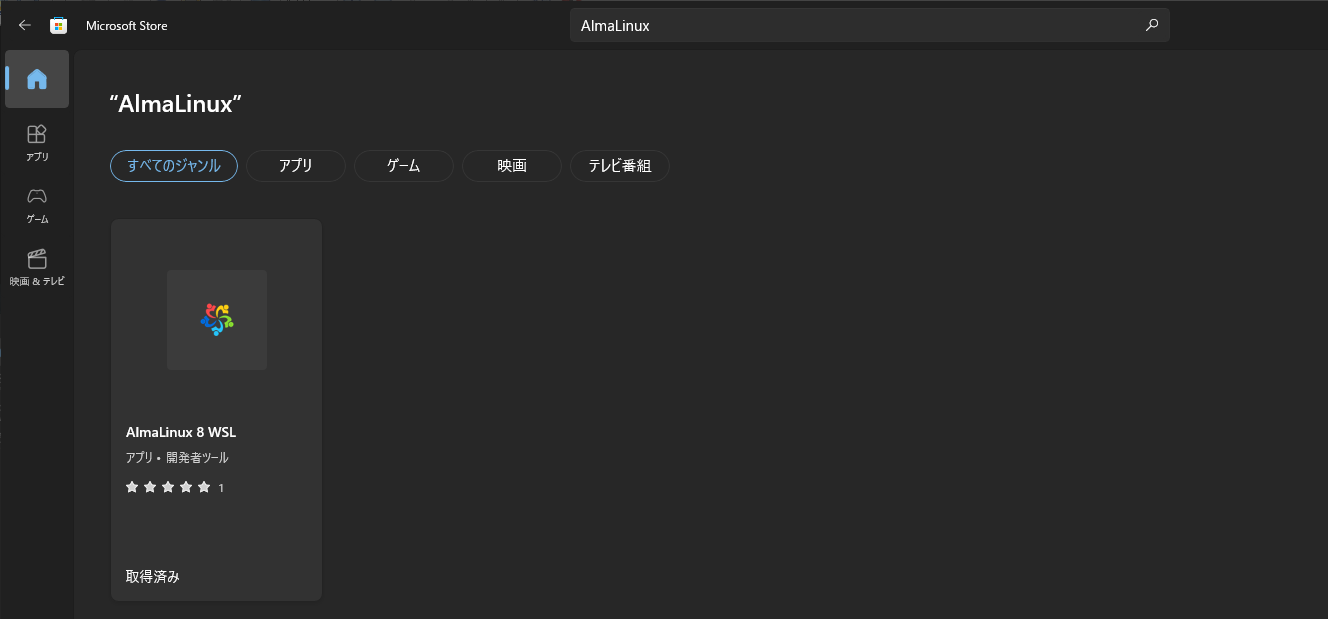Image resolution: width=1328 pixels, height=619 pixels.
Task: Click the AlmaLinux 8 WSL card thumbnail
Action: pyautogui.click(x=216, y=319)
